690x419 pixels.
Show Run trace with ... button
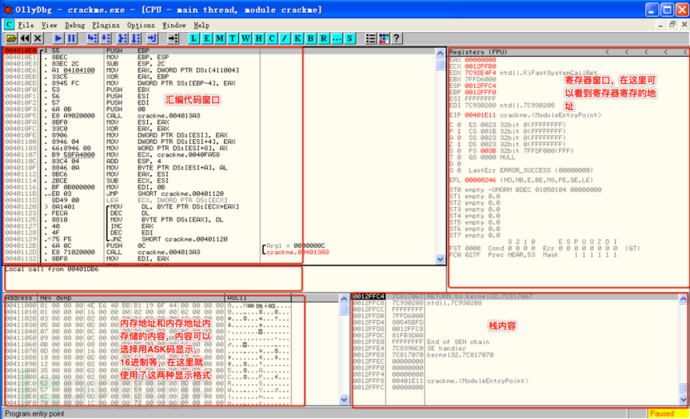(x=337, y=38)
